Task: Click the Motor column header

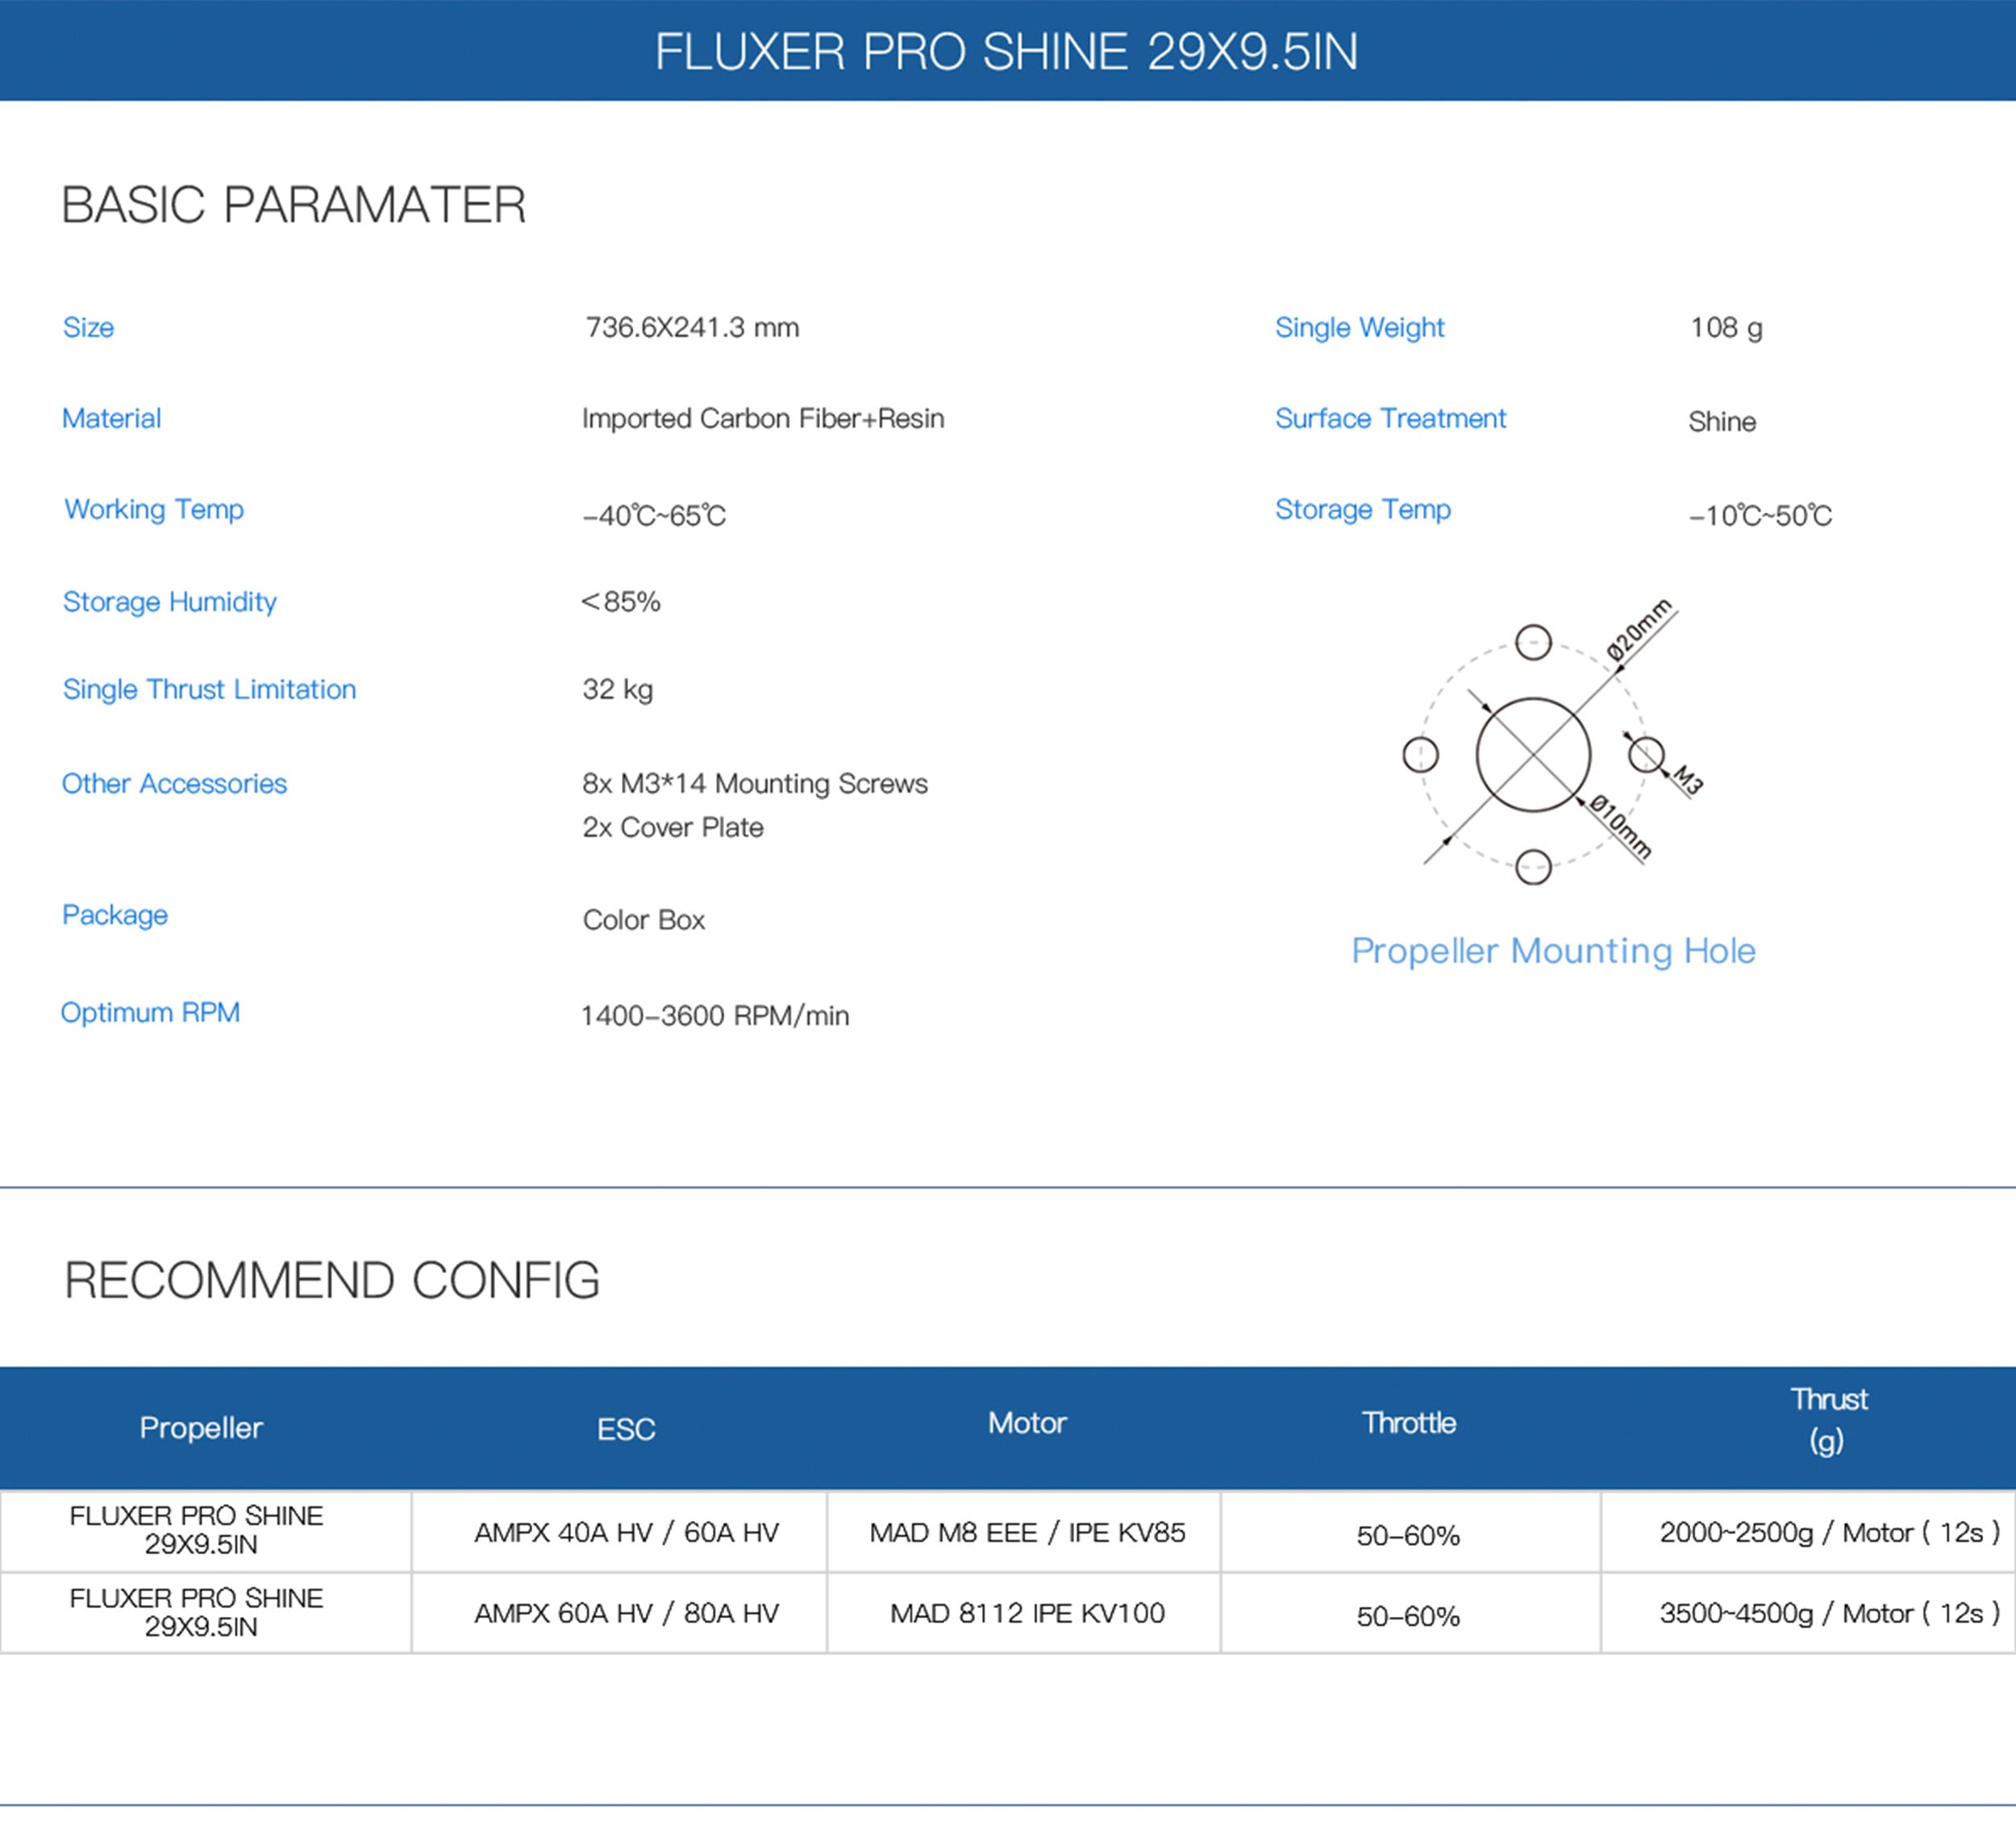Action: click(1027, 1423)
